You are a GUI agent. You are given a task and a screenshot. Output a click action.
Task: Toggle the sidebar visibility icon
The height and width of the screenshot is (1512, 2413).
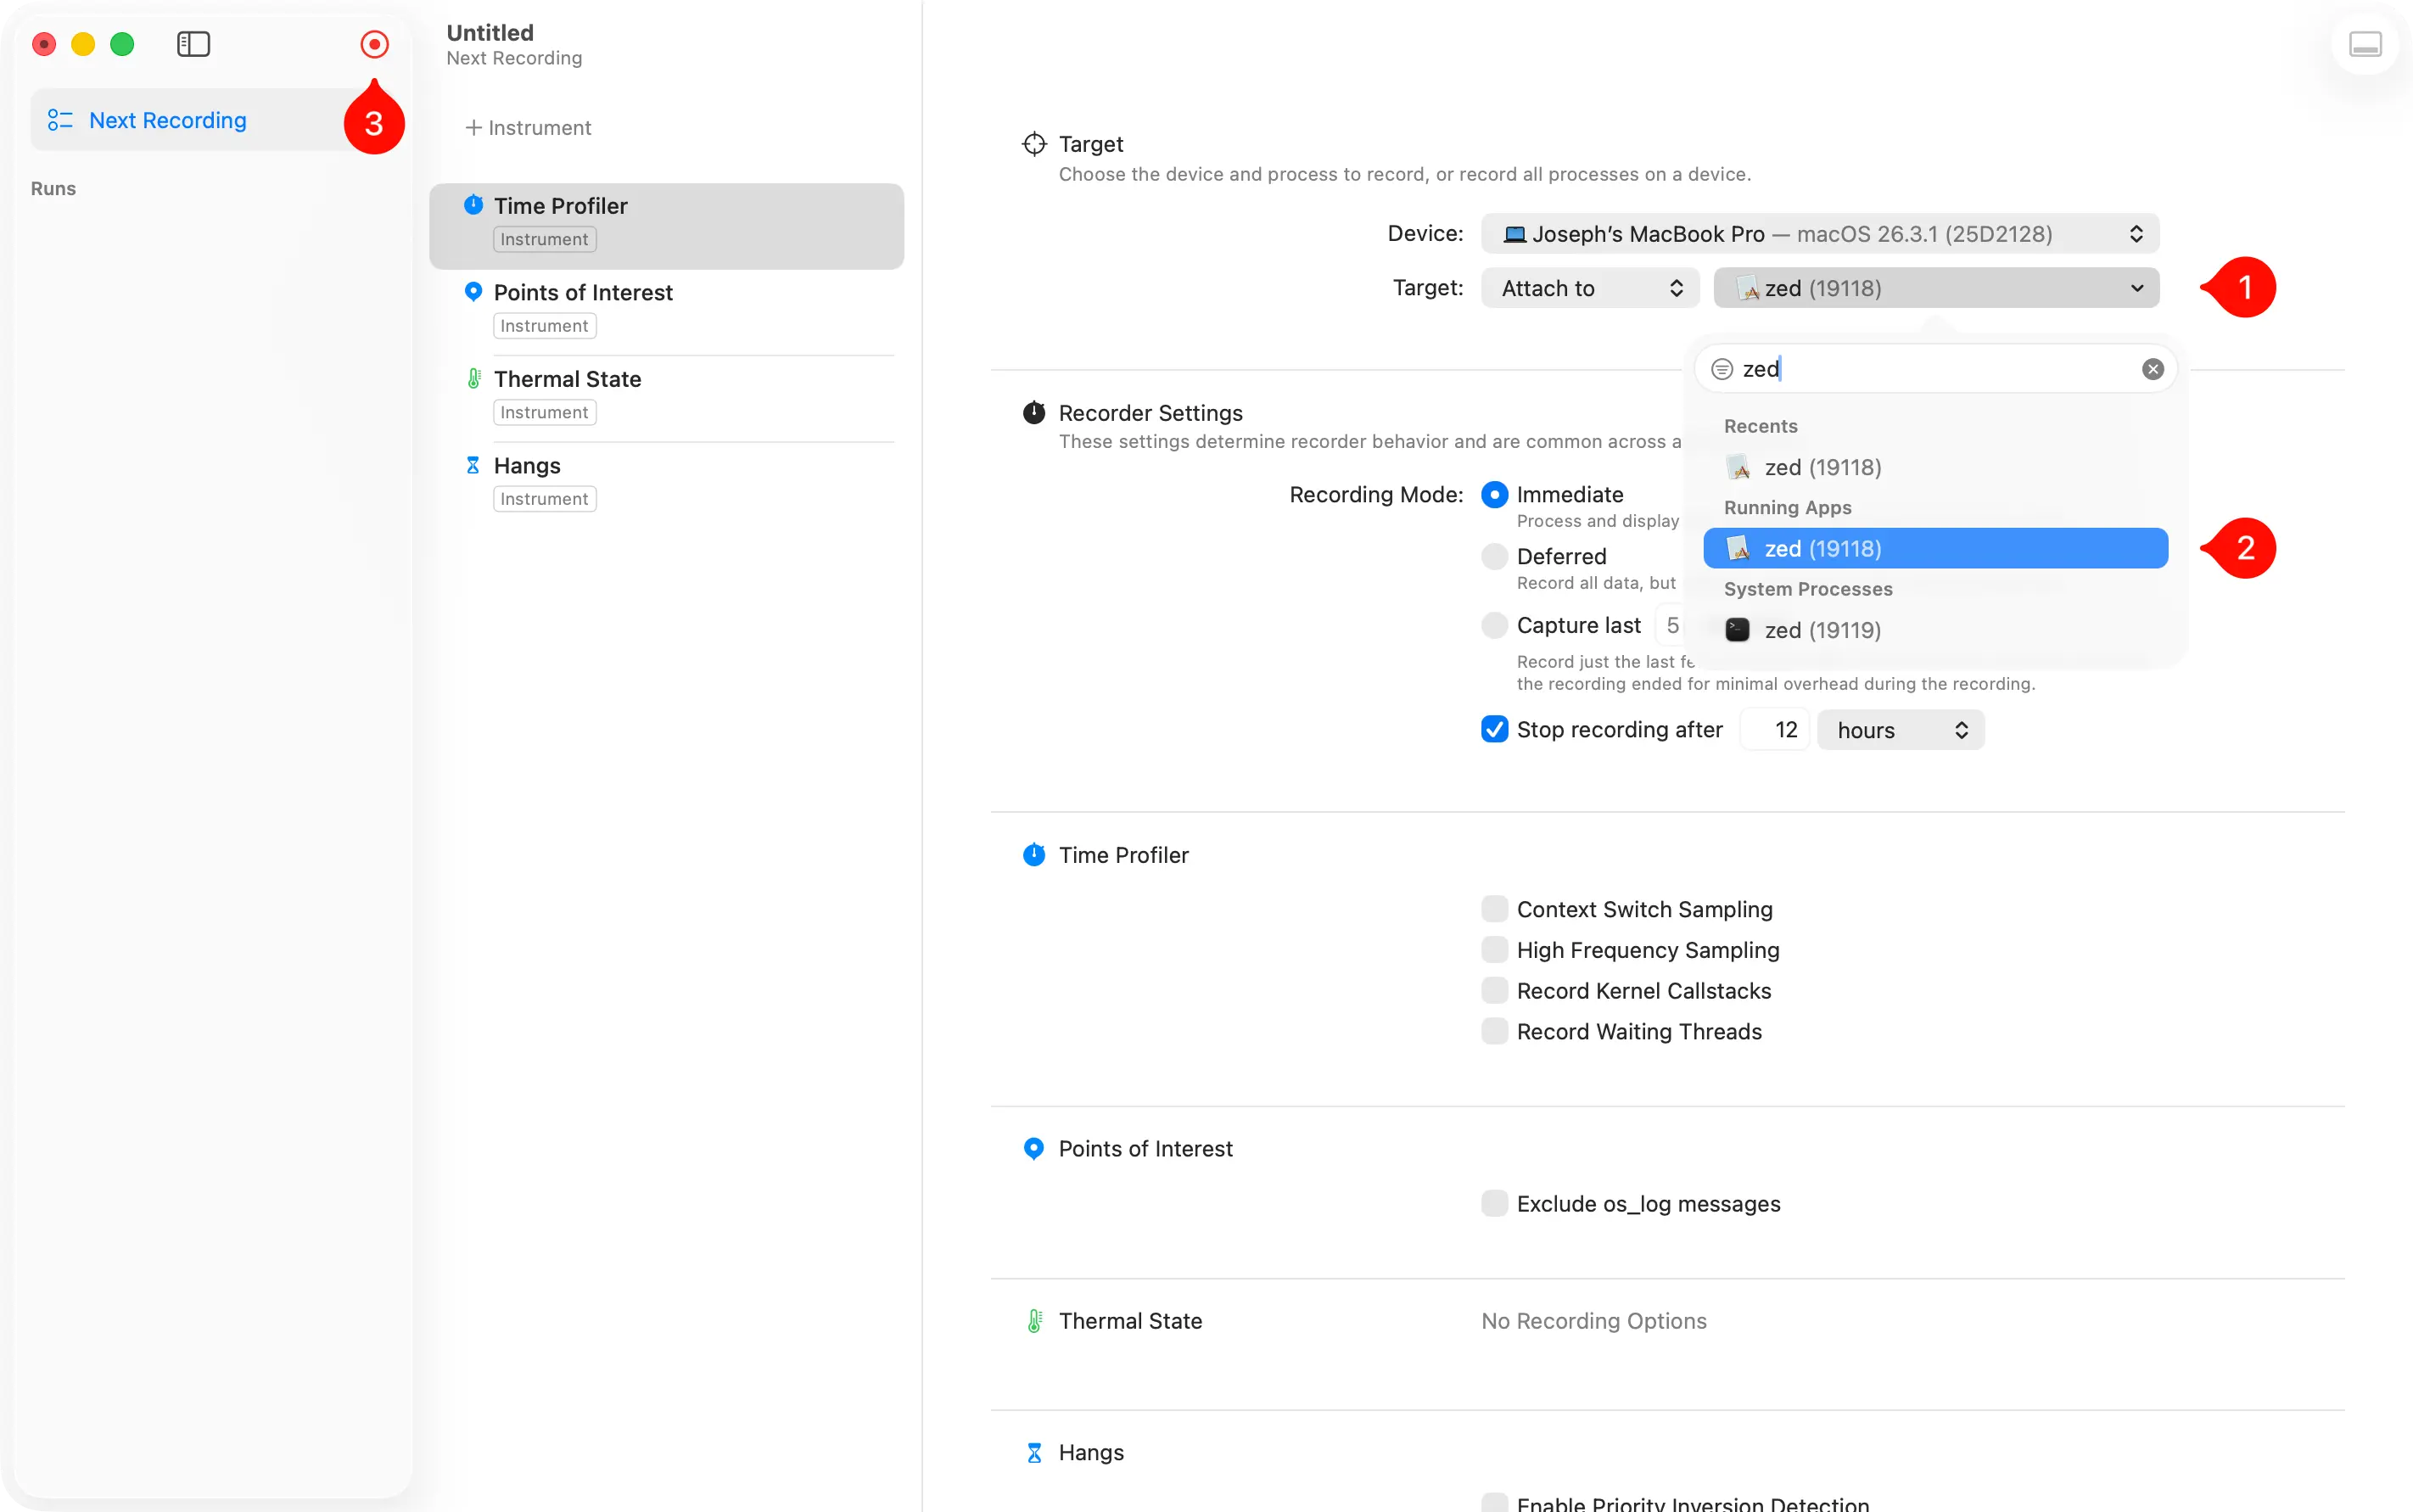(x=193, y=44)
